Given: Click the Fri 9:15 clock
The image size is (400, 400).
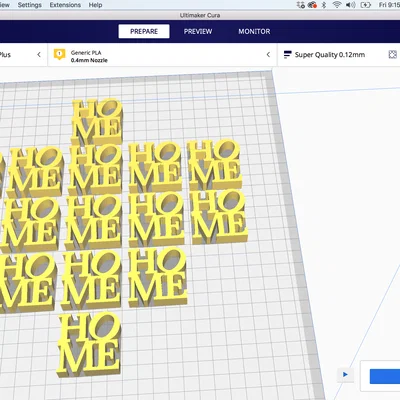Looking at the screenshot, I should pos(389,5).
